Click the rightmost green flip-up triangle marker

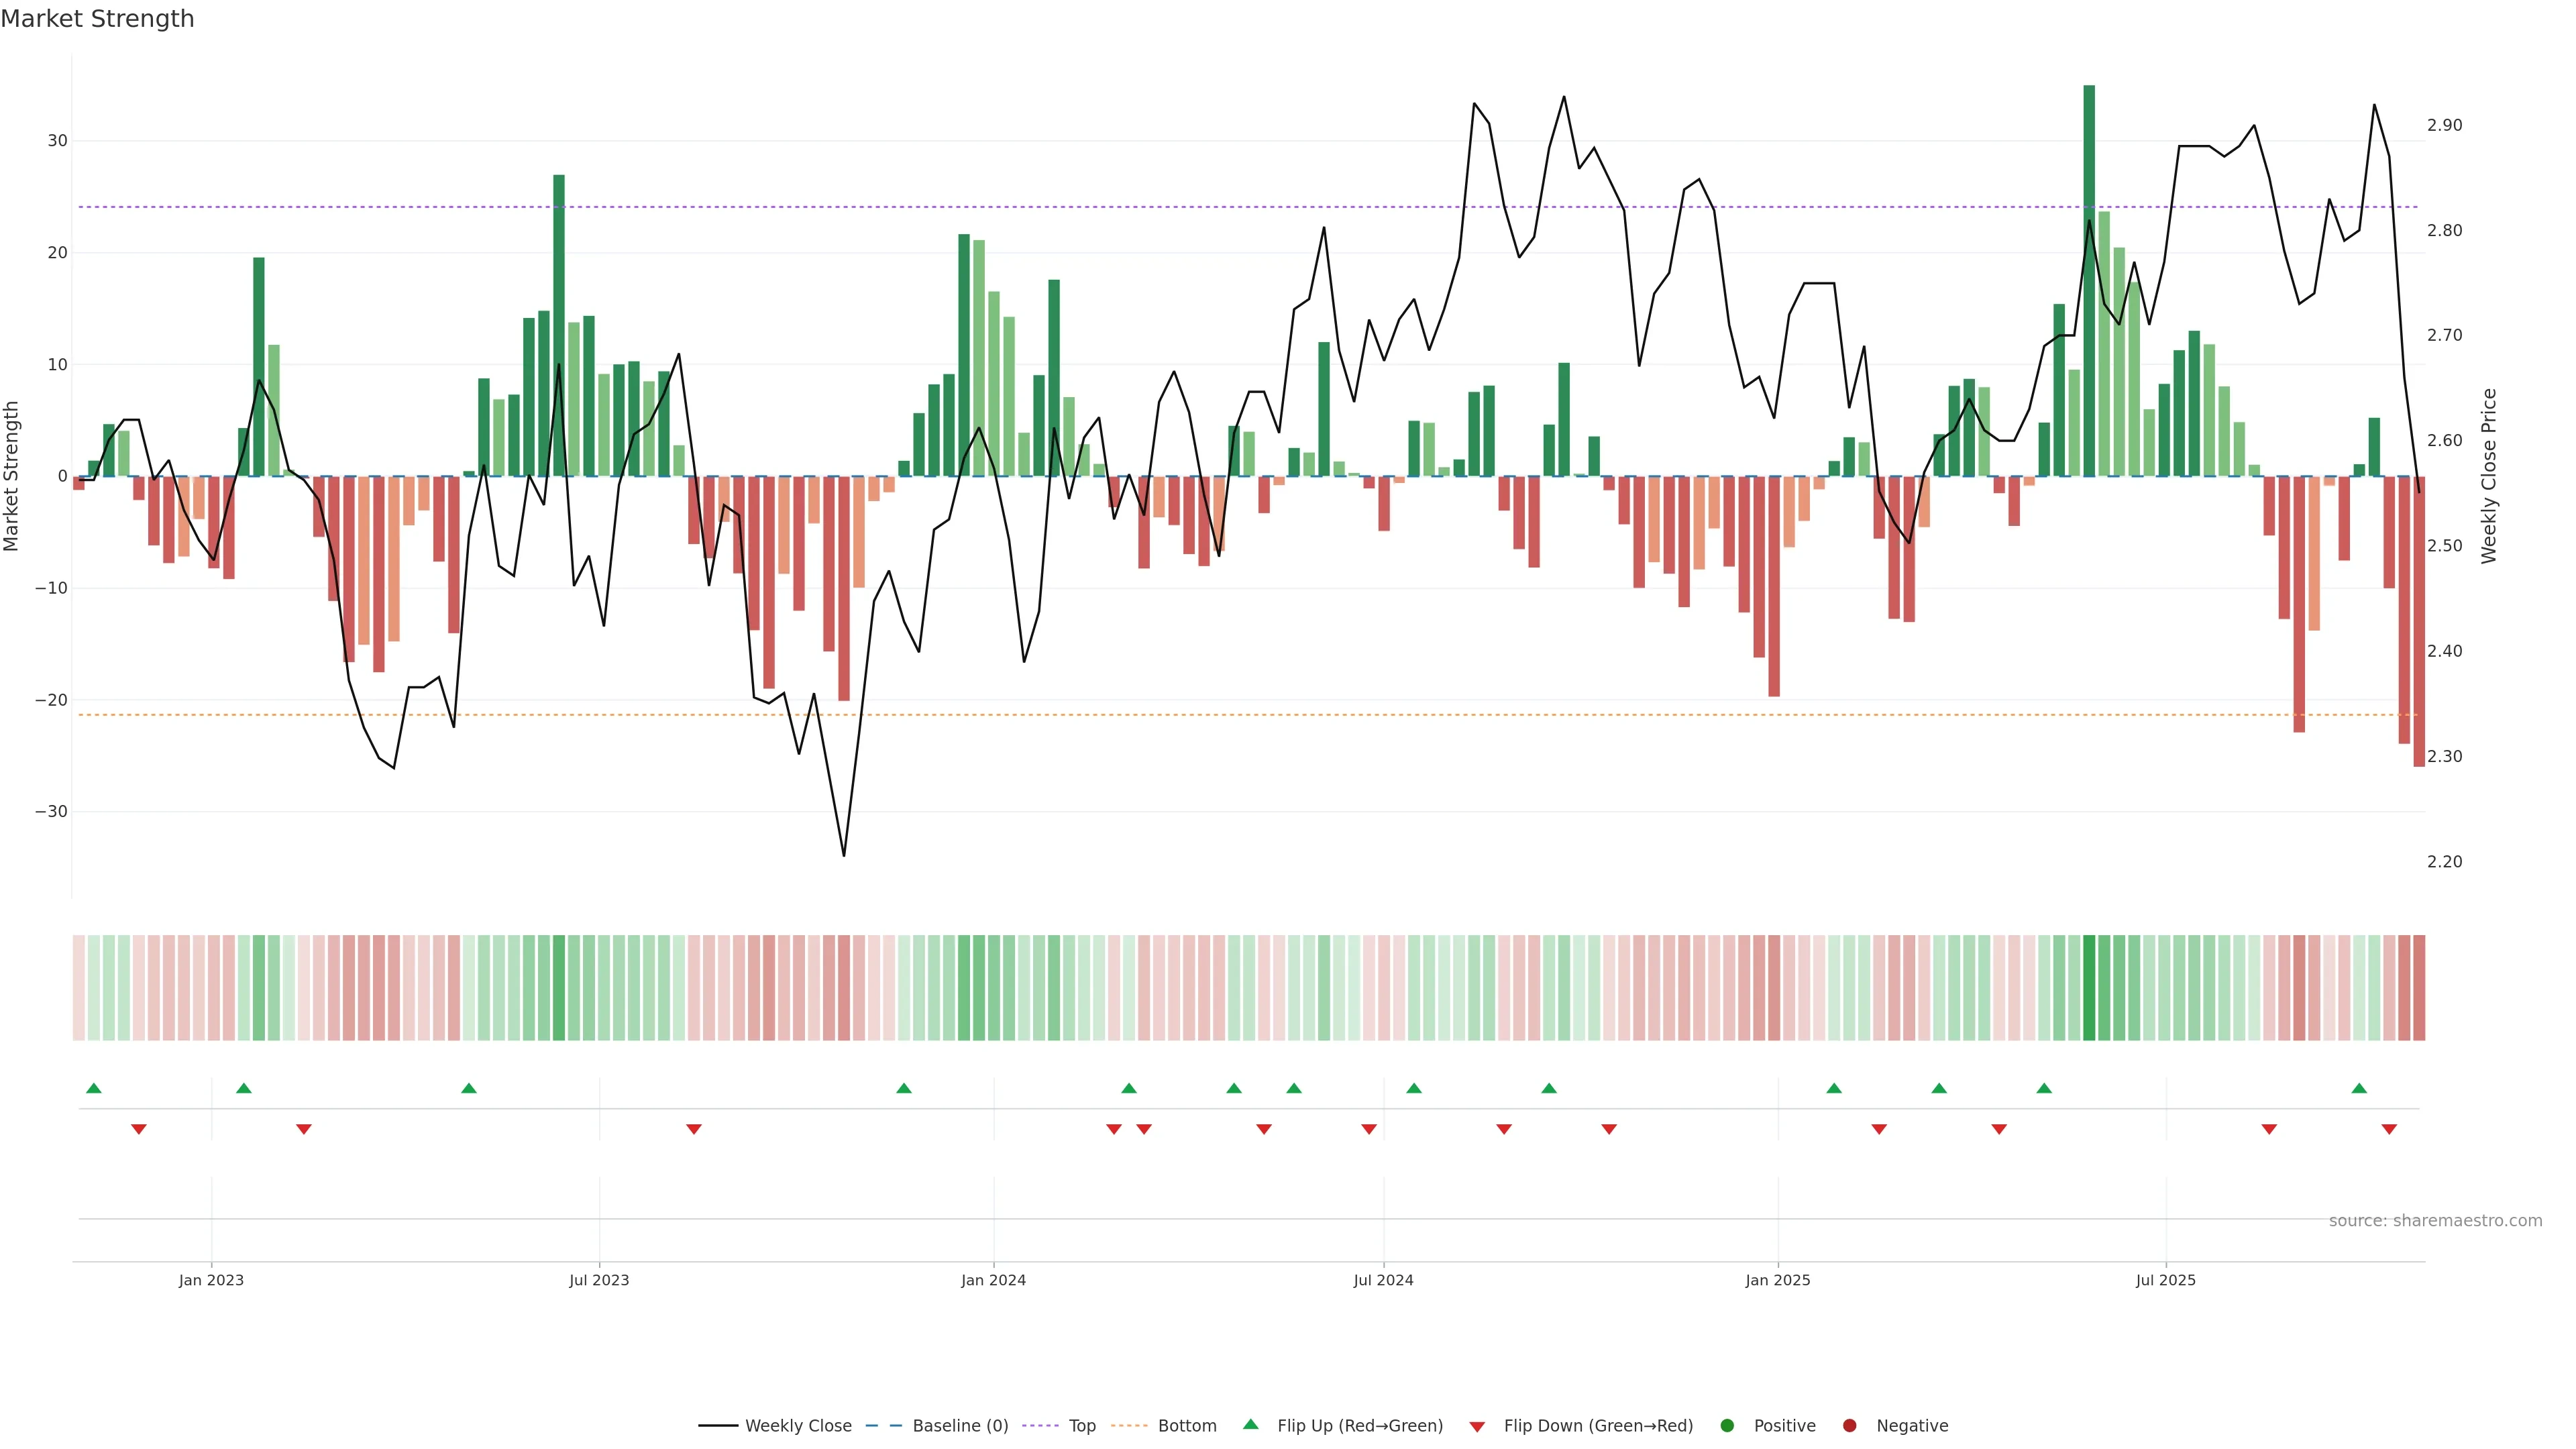click(x=2359, y=1088)
